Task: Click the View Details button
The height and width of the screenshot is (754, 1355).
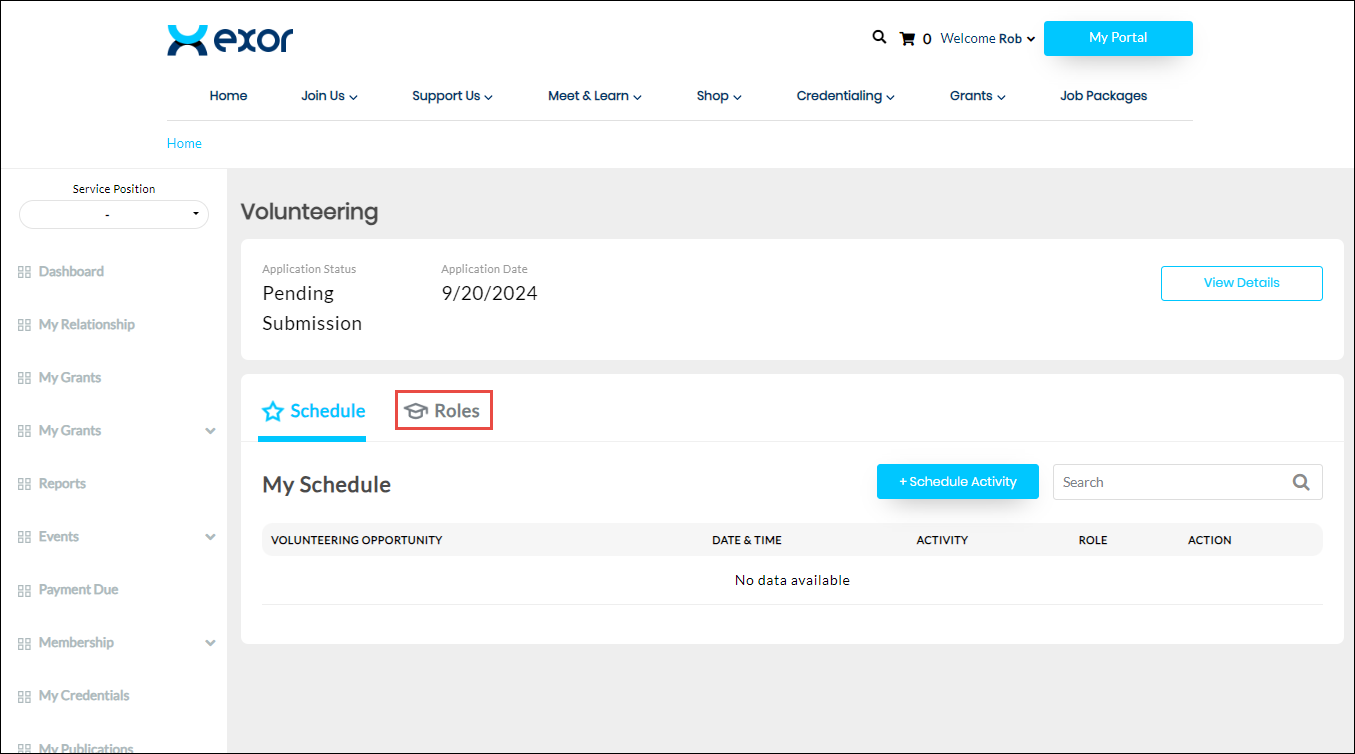Action: [1241, 283]
